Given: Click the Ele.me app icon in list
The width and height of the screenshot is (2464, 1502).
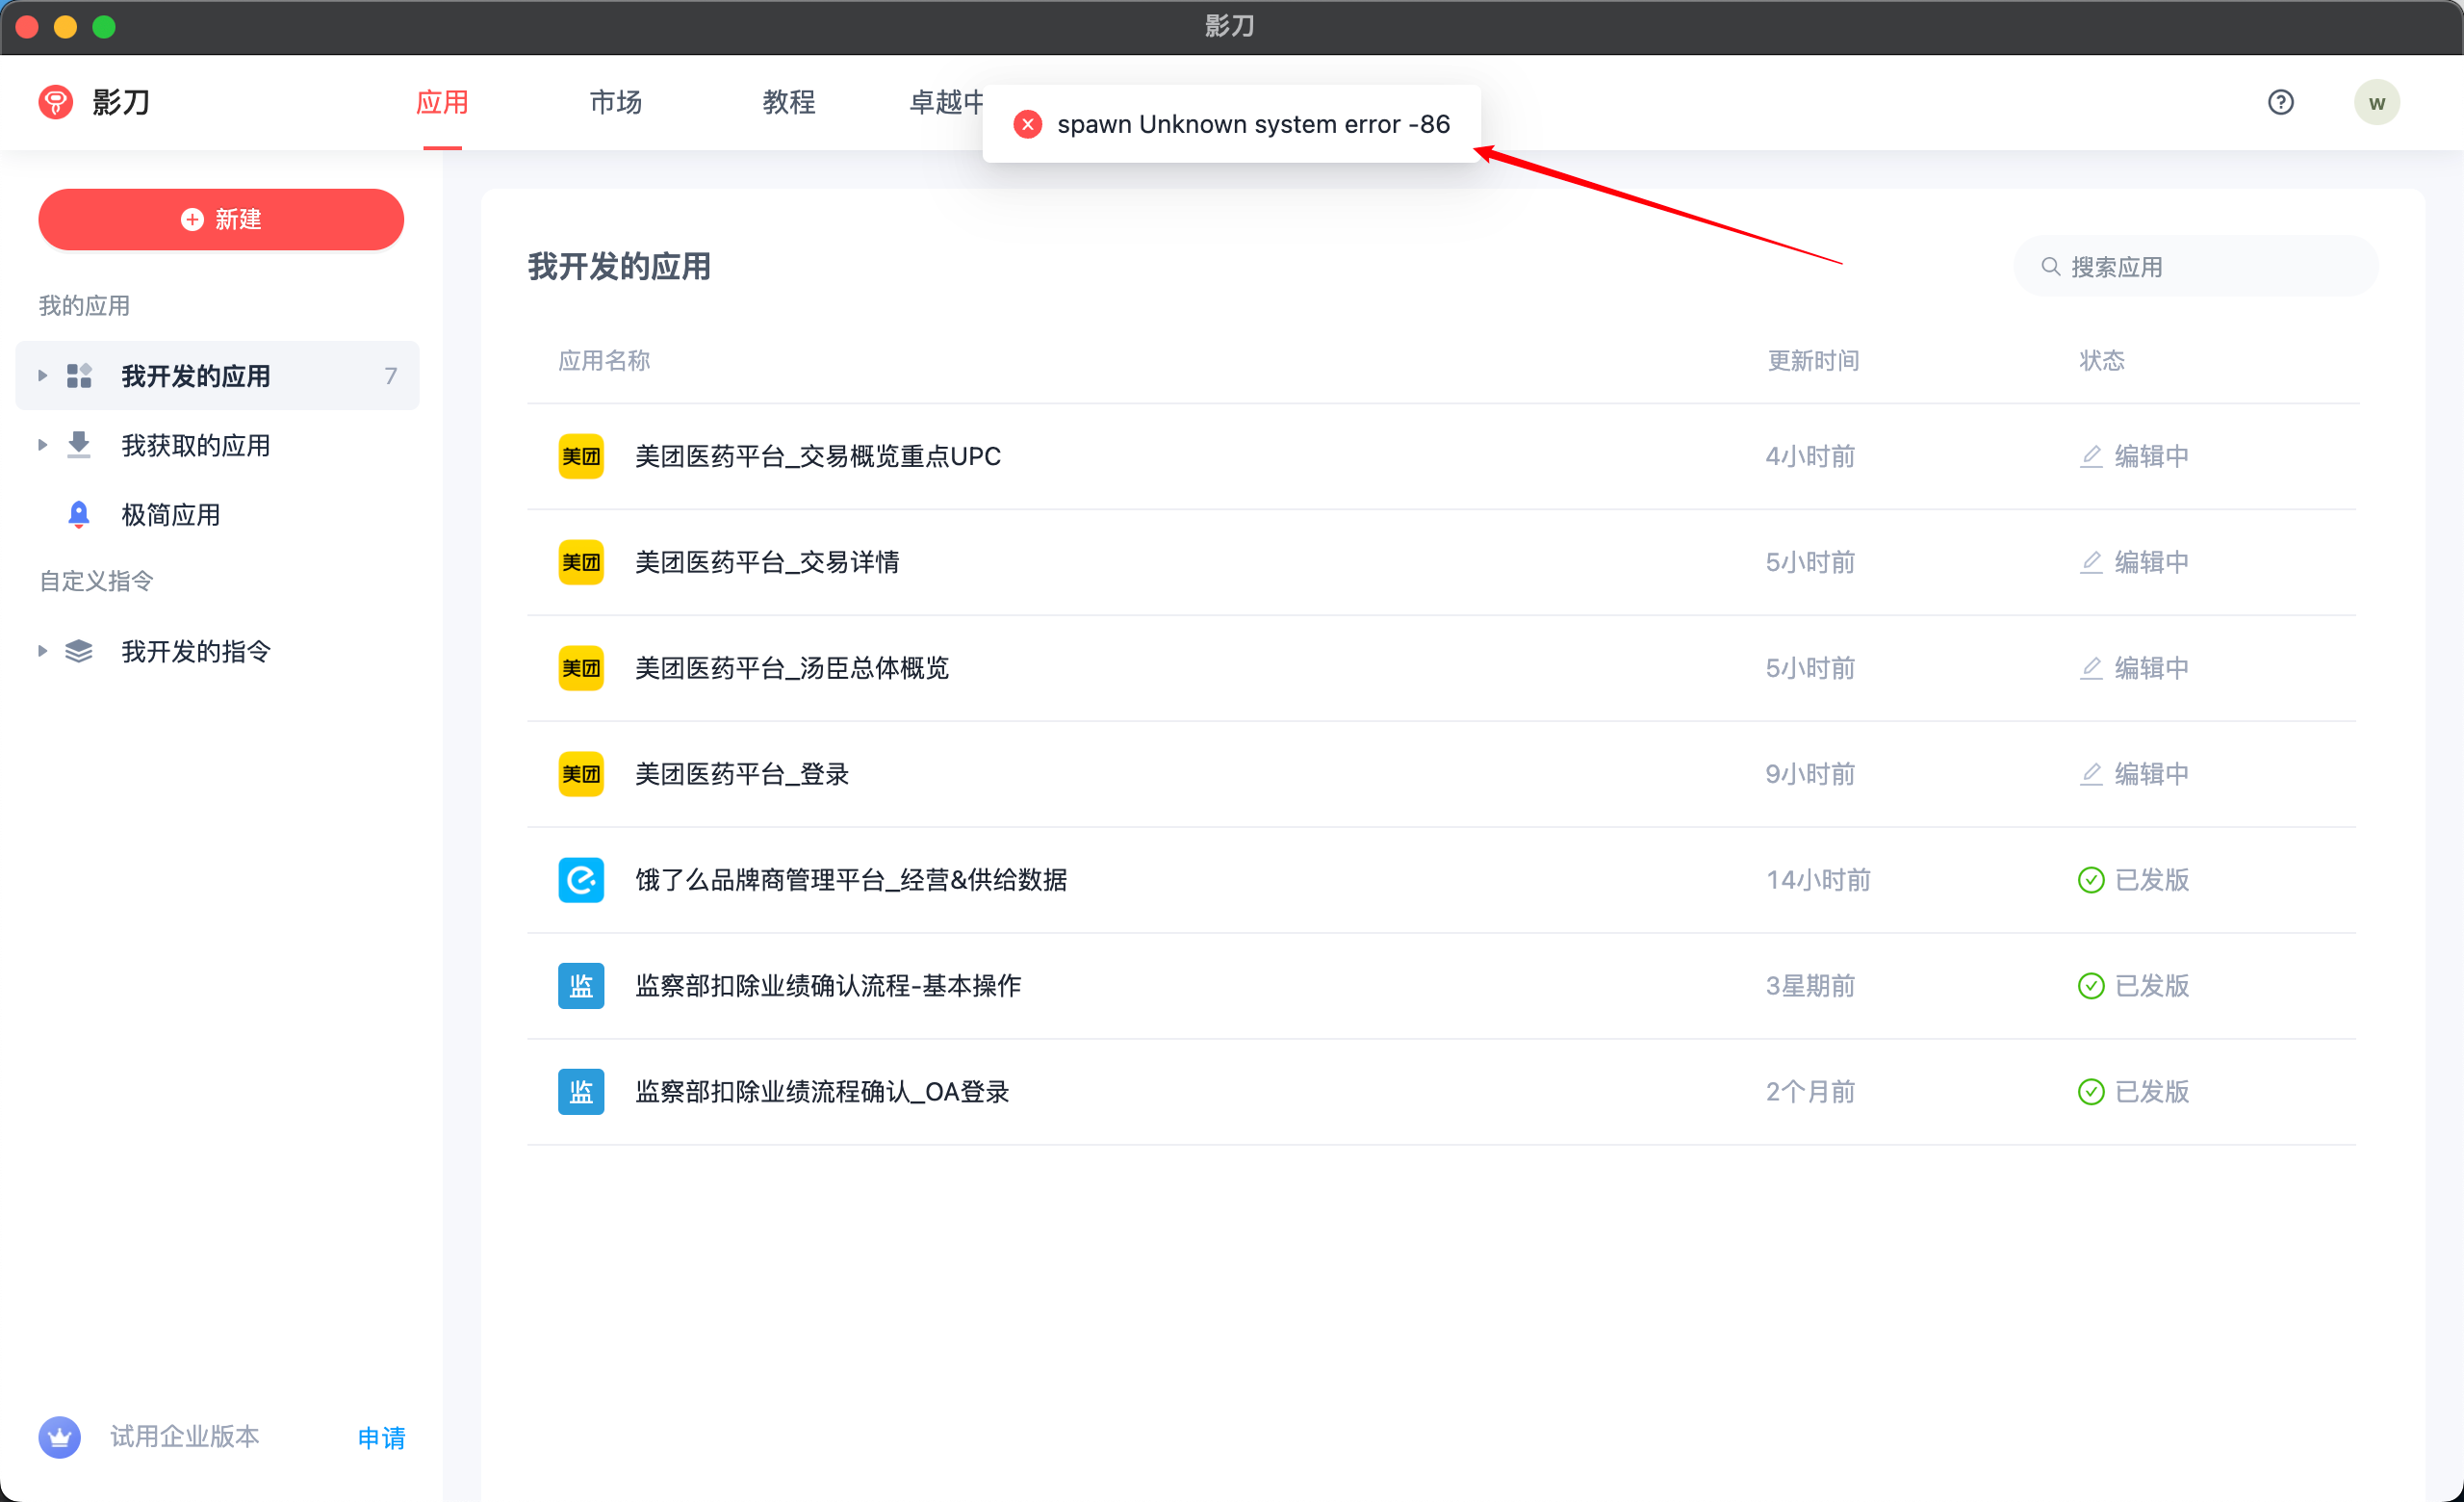Looking at the screenshot, I should tap(580, 880).
